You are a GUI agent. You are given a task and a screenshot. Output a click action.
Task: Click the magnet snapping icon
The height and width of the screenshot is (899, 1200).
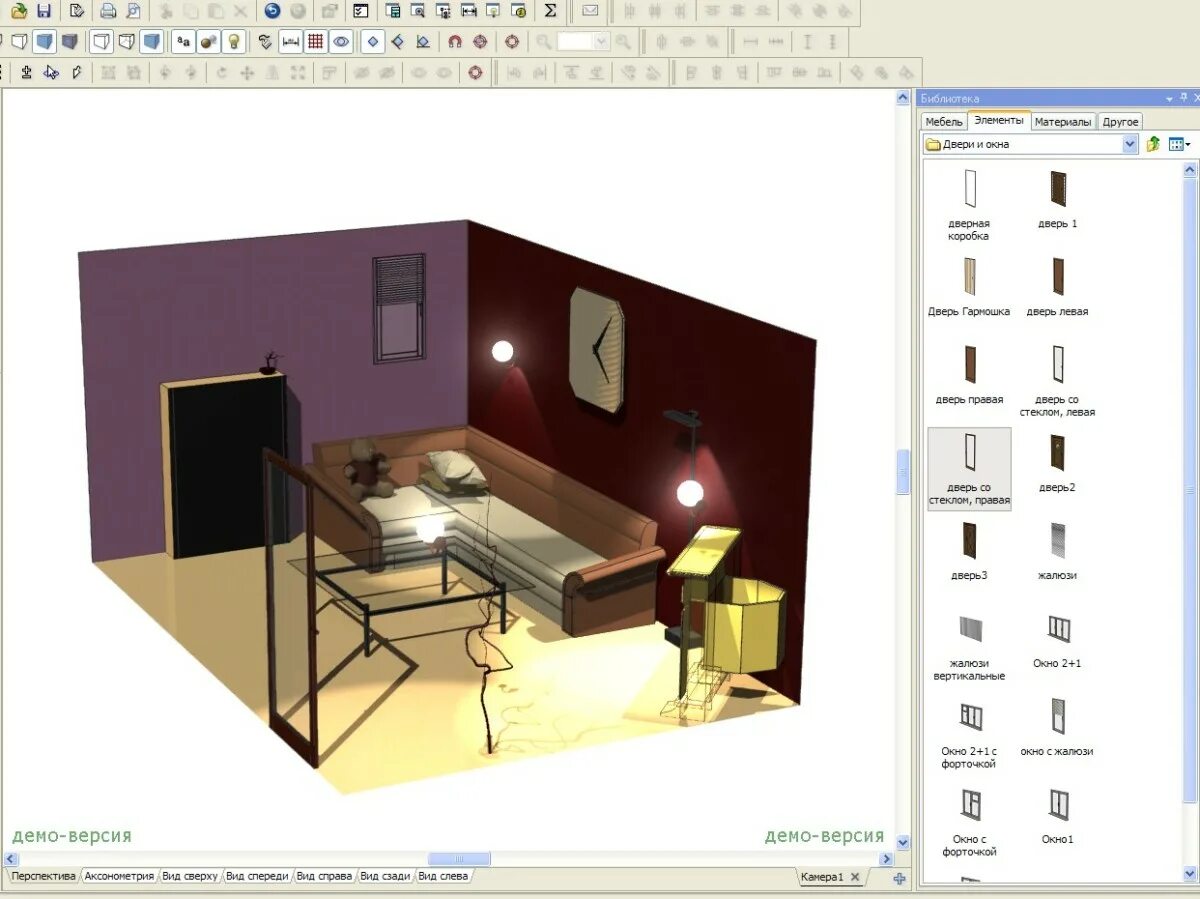455,41
